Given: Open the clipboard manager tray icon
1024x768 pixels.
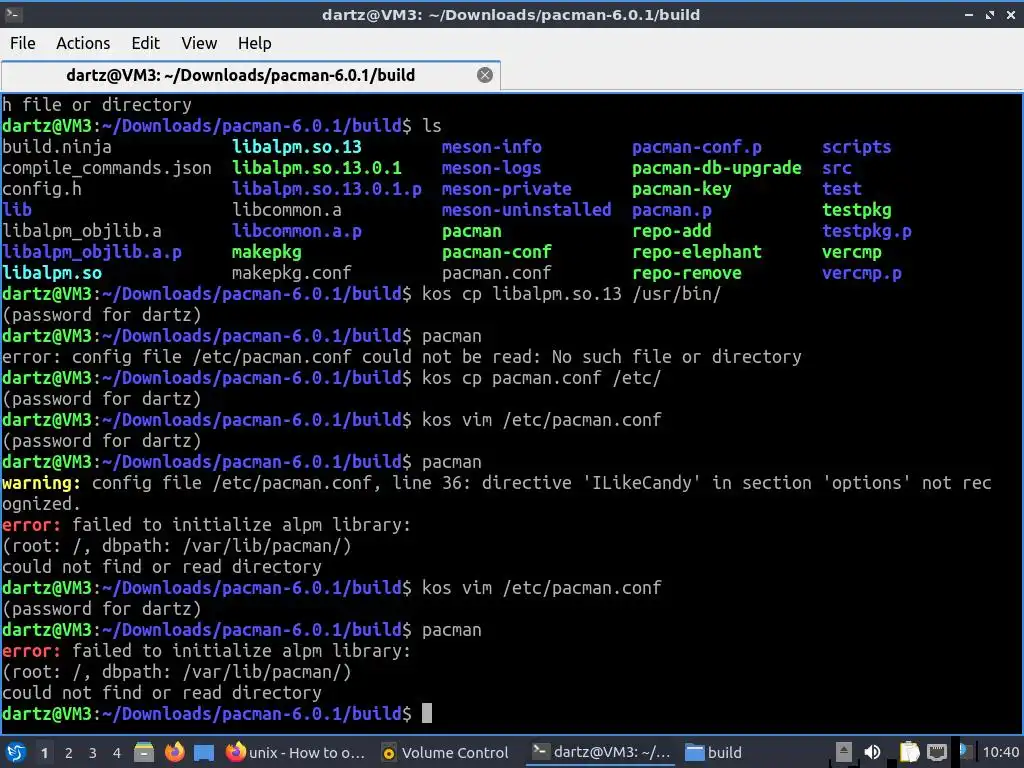Looking at the screenshot, I should [908, 752].
